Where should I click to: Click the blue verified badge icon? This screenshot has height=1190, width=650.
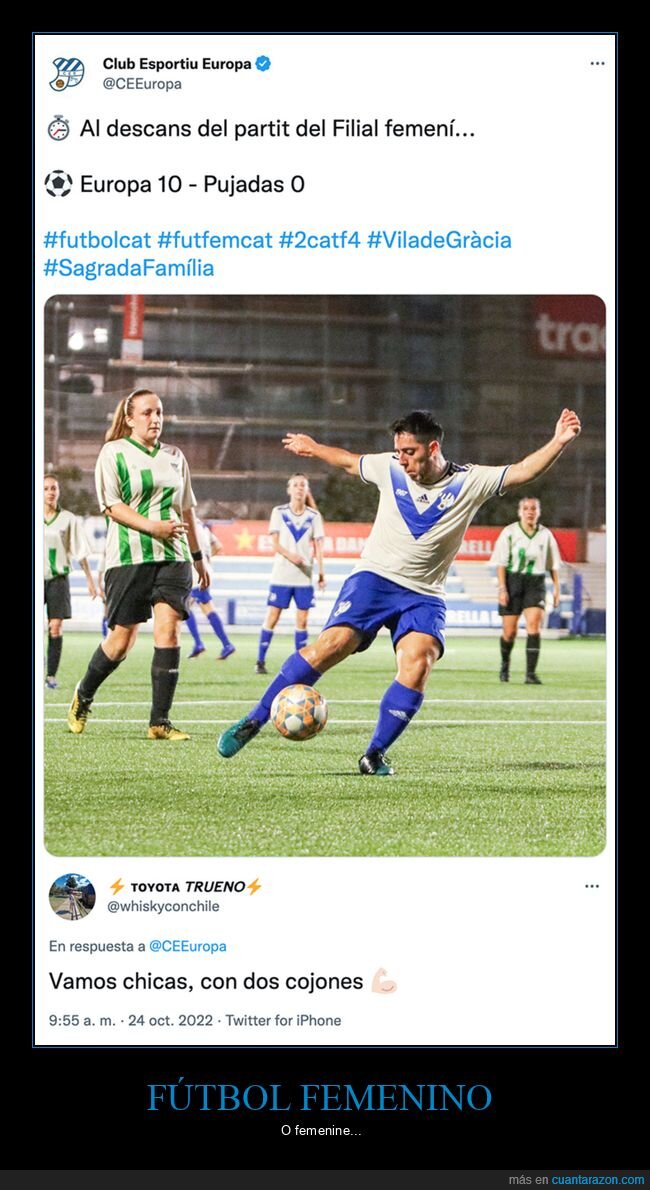[263, 64]
